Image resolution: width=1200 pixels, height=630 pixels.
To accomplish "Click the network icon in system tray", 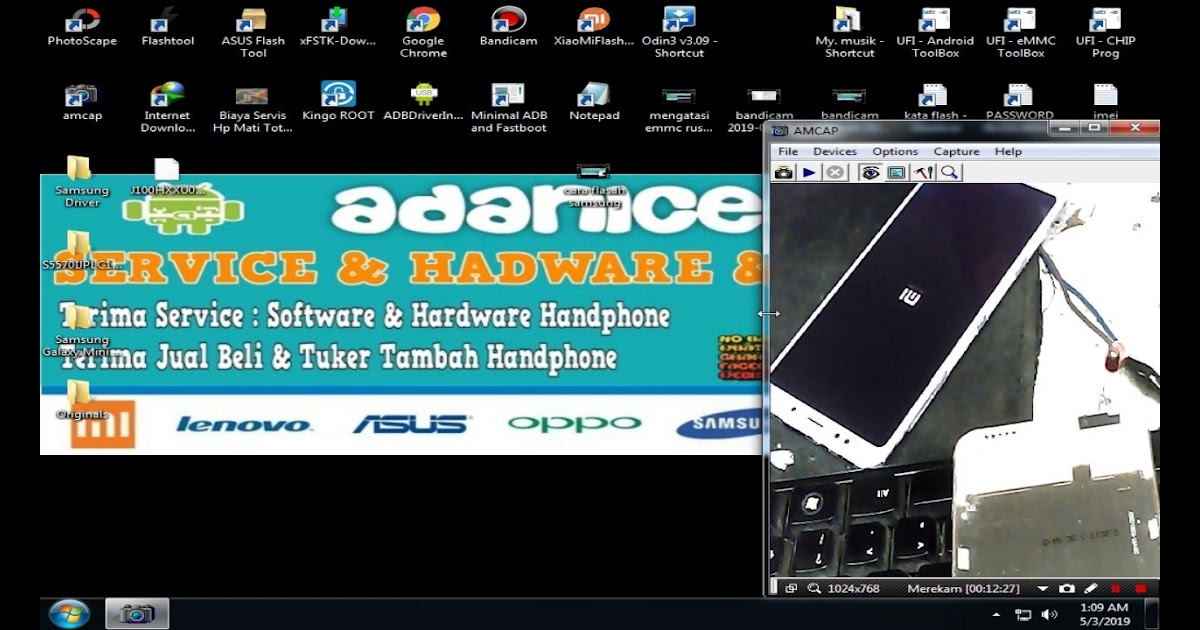I will click(1023, 614).
